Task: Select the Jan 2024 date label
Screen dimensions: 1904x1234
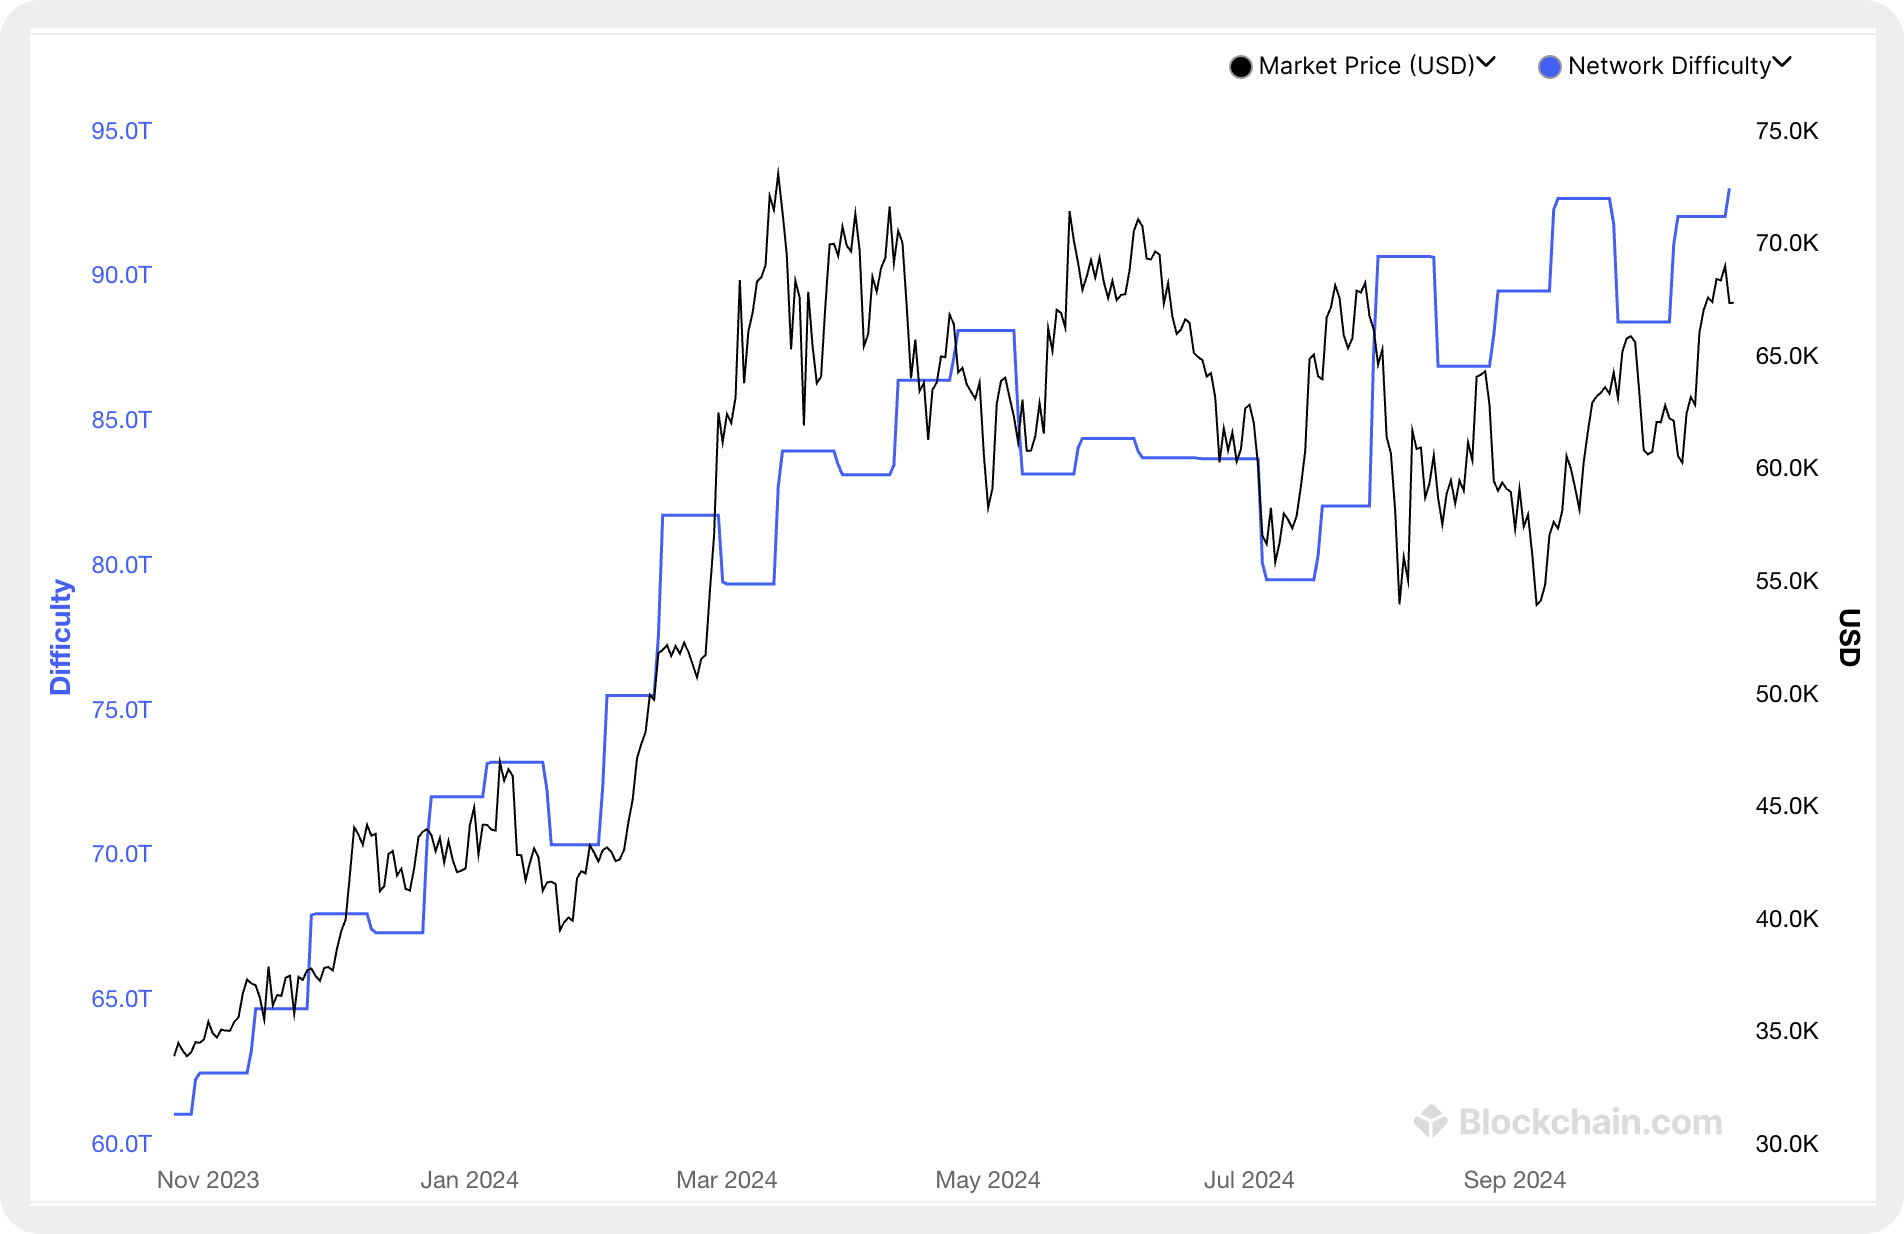Action: point(469,1180)
